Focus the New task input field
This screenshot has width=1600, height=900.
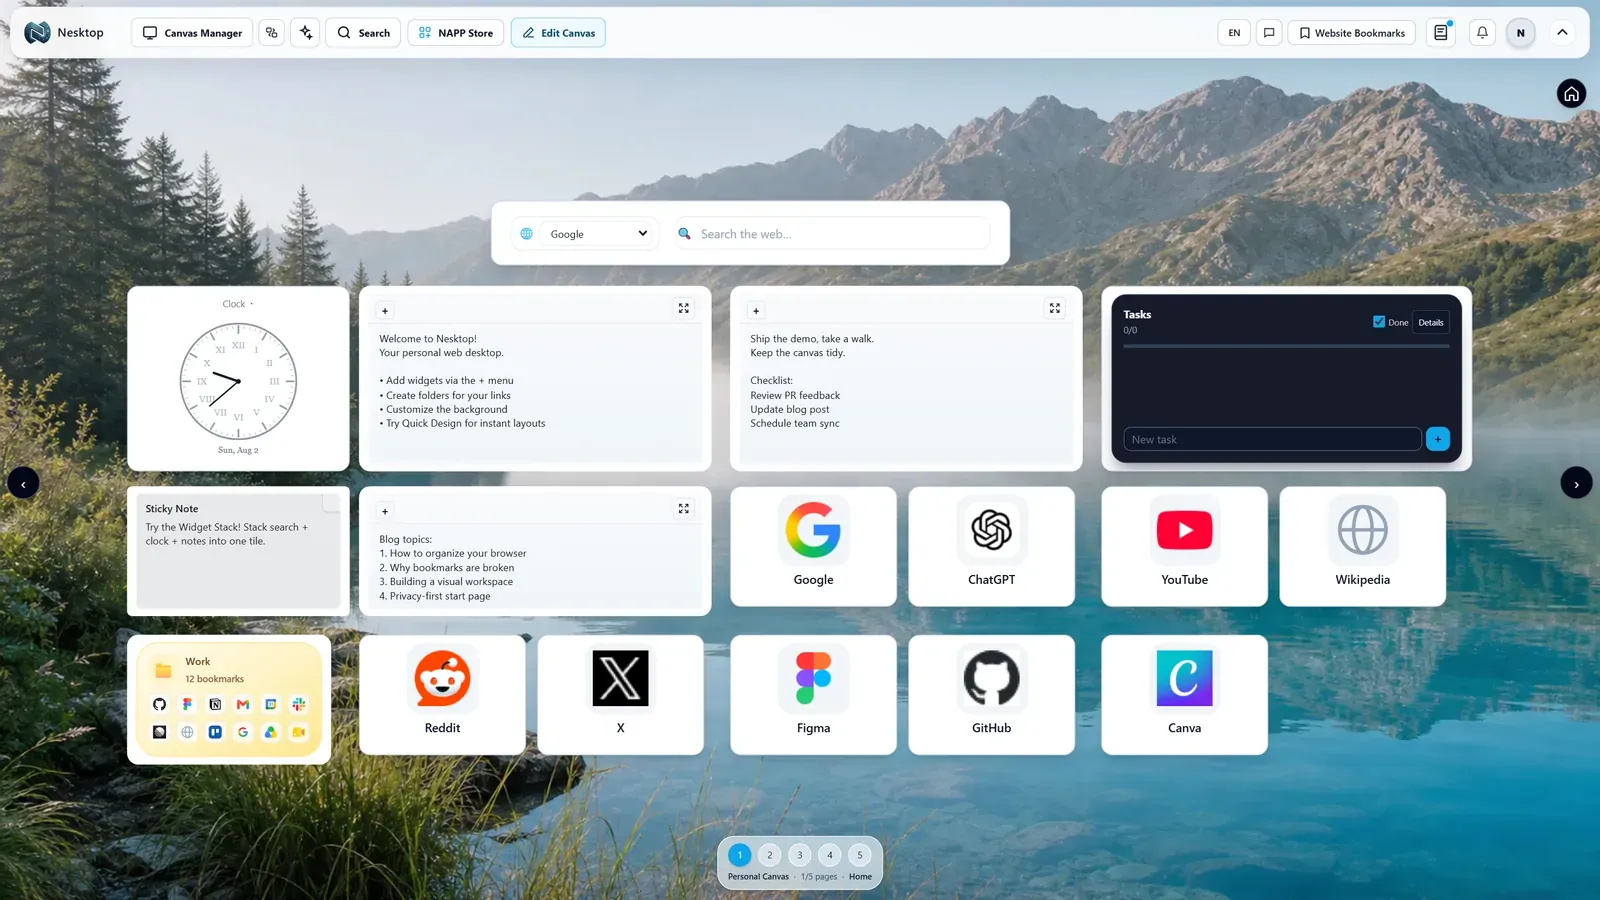coord(1272,439)
